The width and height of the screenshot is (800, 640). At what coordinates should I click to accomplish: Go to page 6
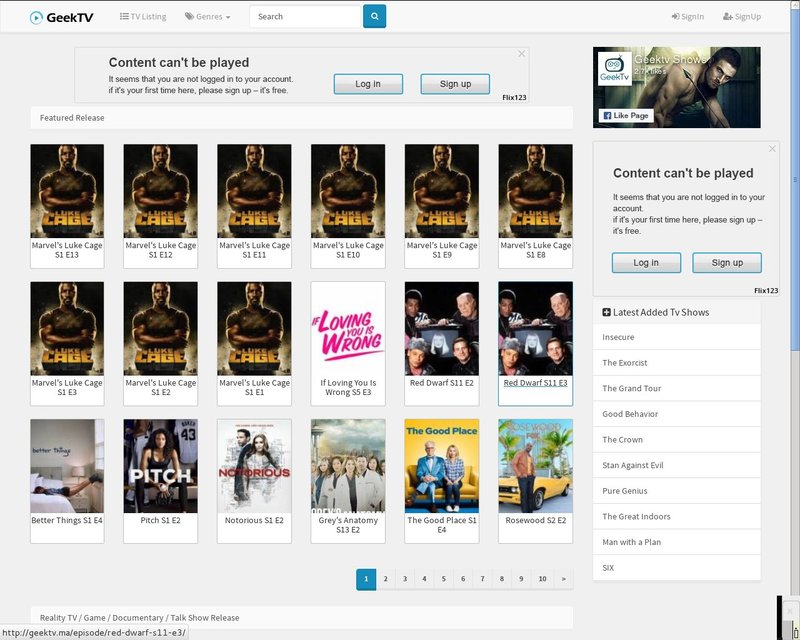pos(463,579)
